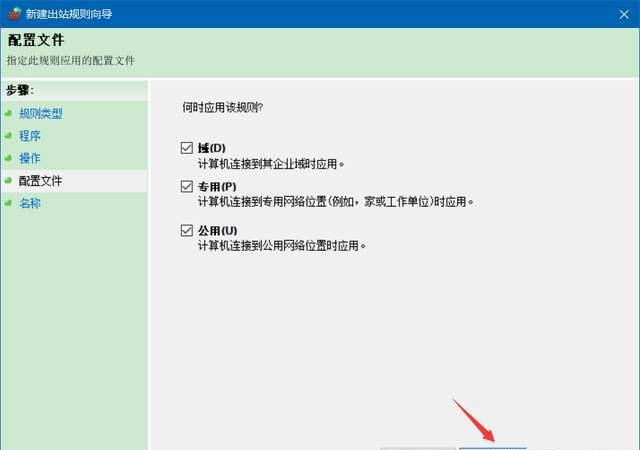Click the 计算机连接到其企业域时应用 description
This screenshot has width=640, height=450.
click(271, 164)
